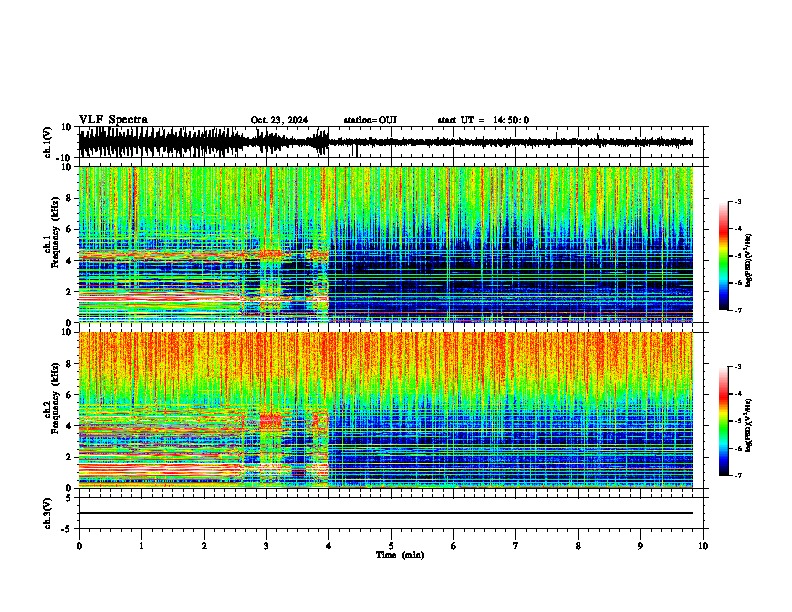Click the "5" tick on ch.3 voltage axis
This screenshot has height=612, width=792.
click(69, 497)
